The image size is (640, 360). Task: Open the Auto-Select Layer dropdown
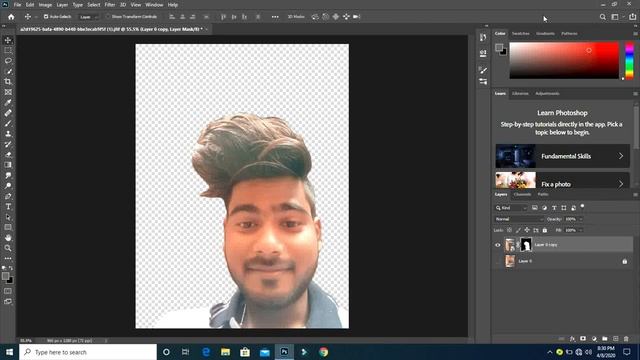(x=89, y=17)
